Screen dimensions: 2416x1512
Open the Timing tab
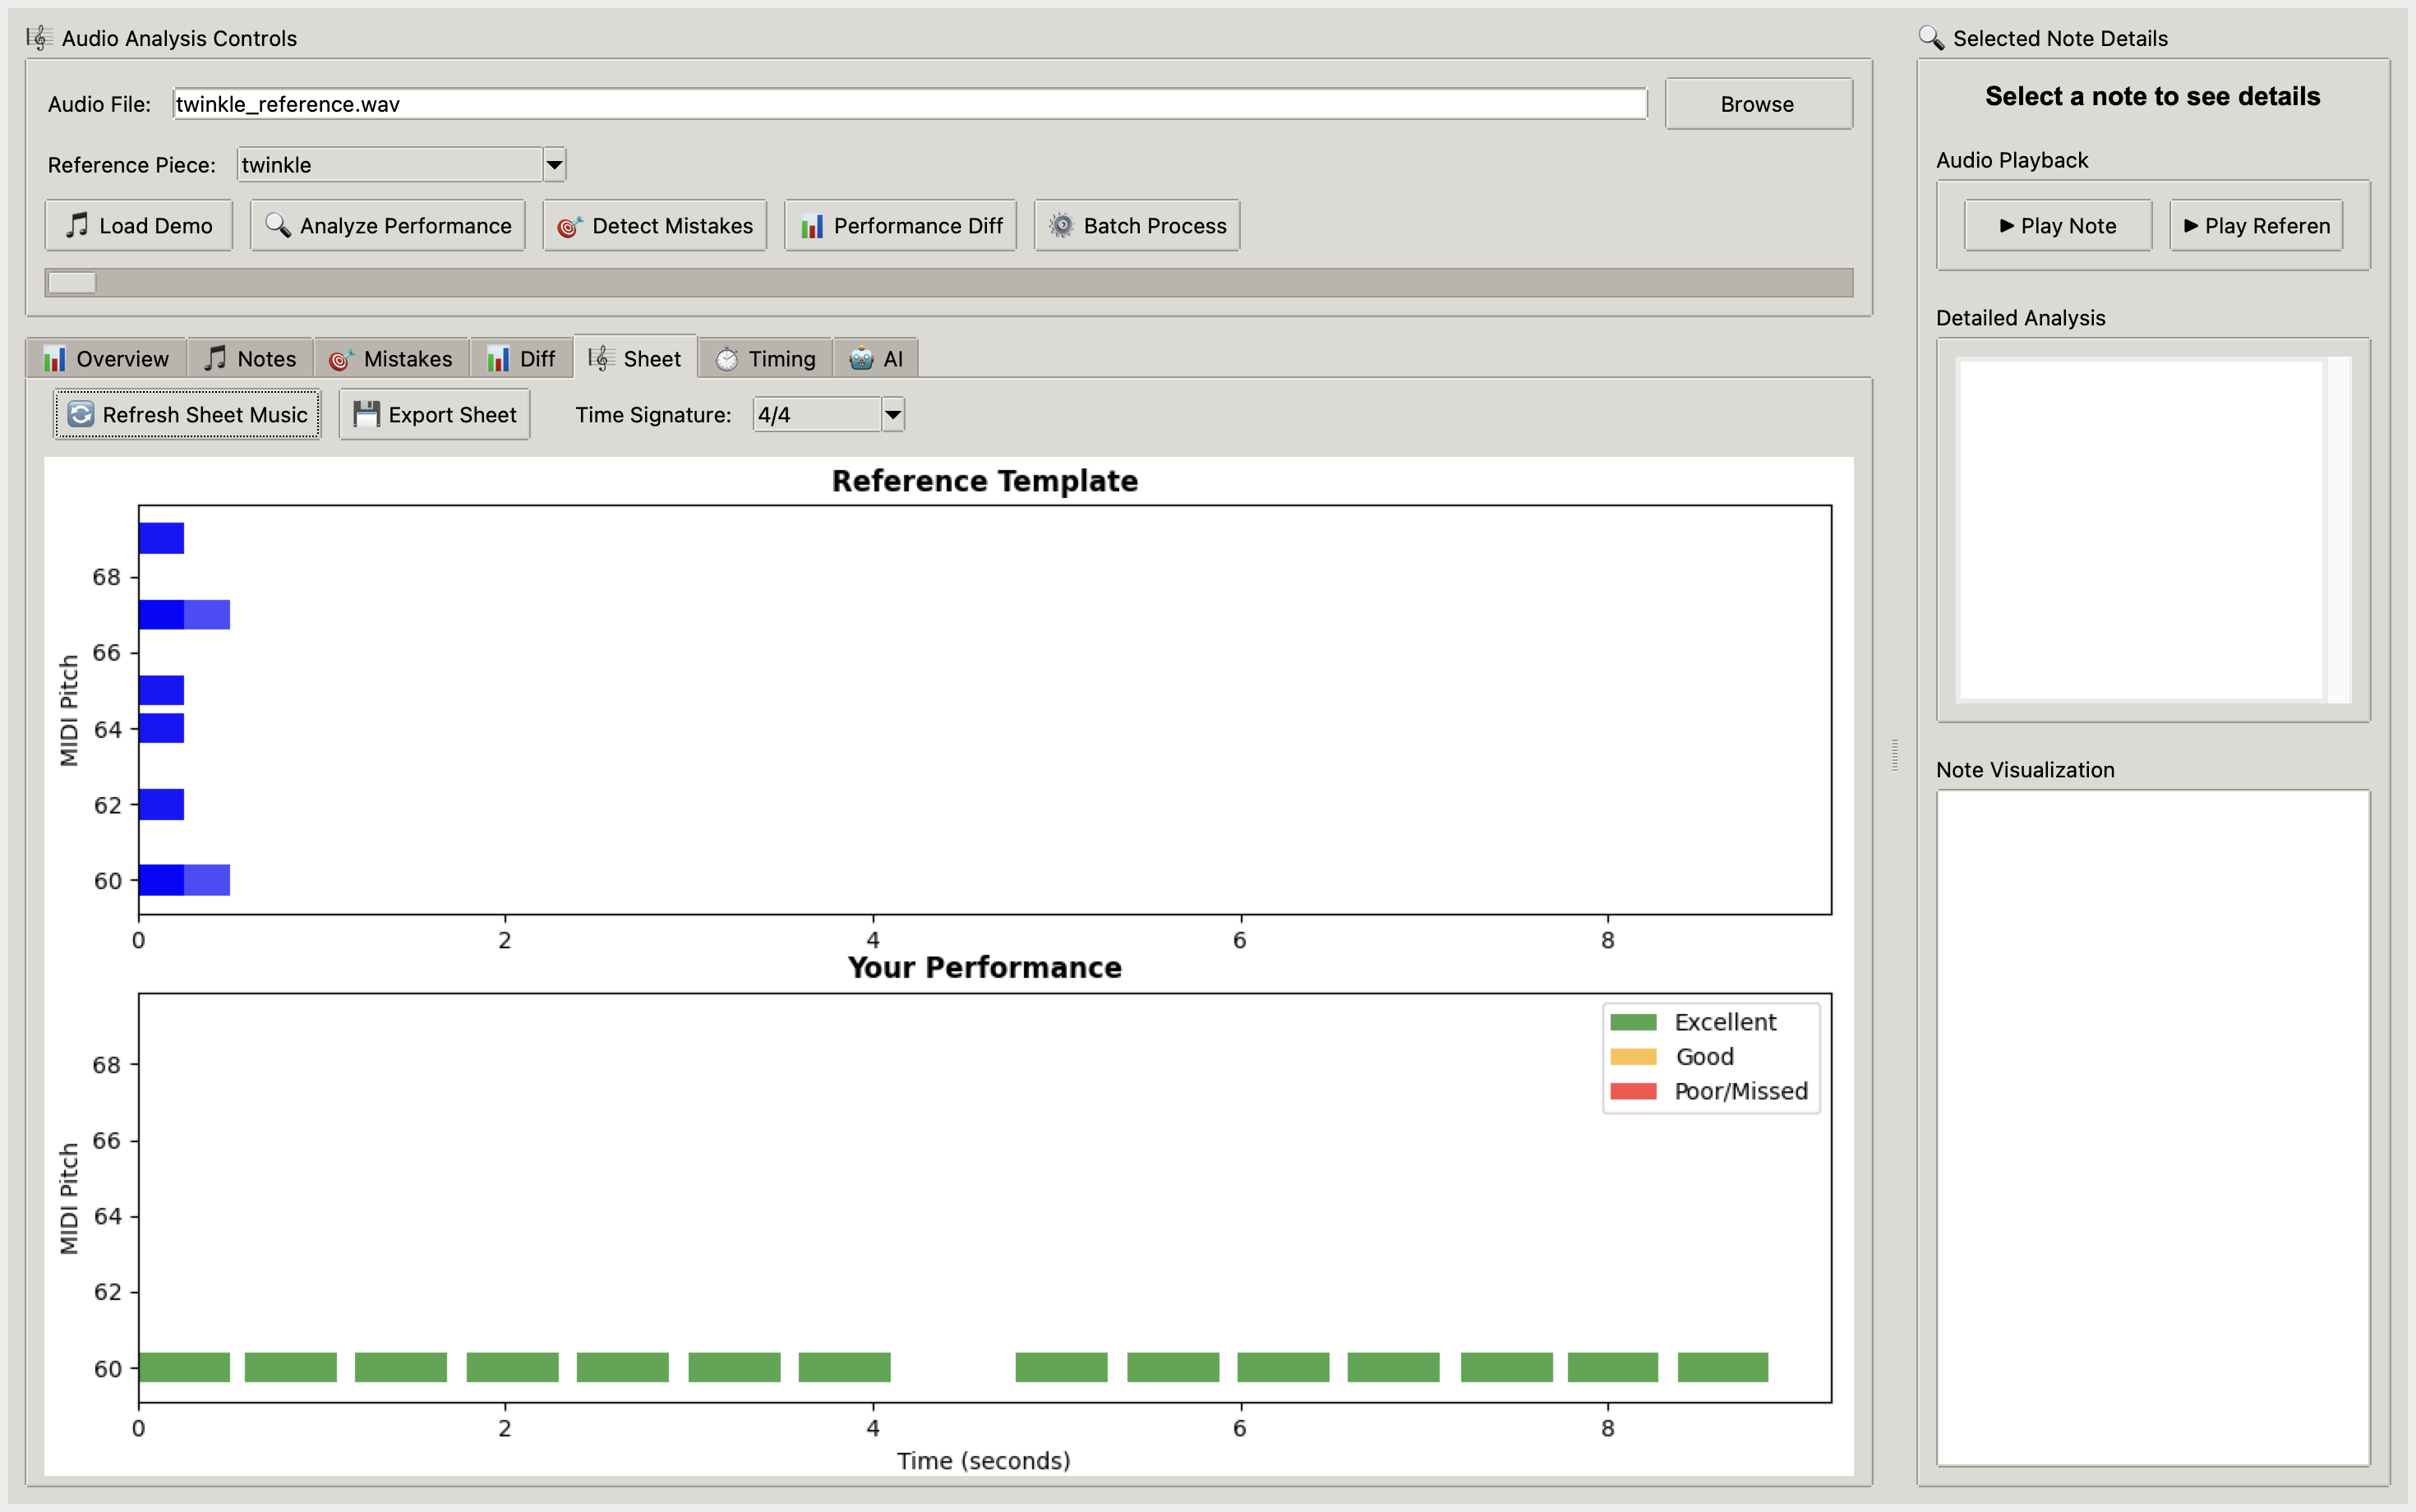[766, 359]
